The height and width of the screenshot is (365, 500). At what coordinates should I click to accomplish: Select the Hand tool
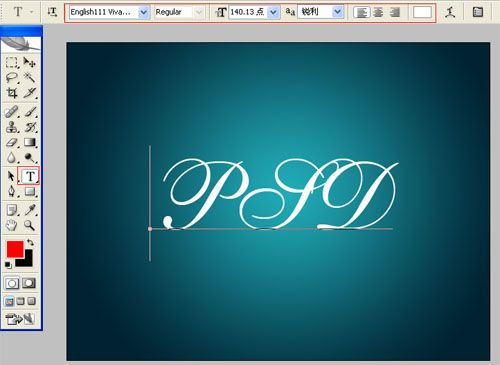[12, 226]
